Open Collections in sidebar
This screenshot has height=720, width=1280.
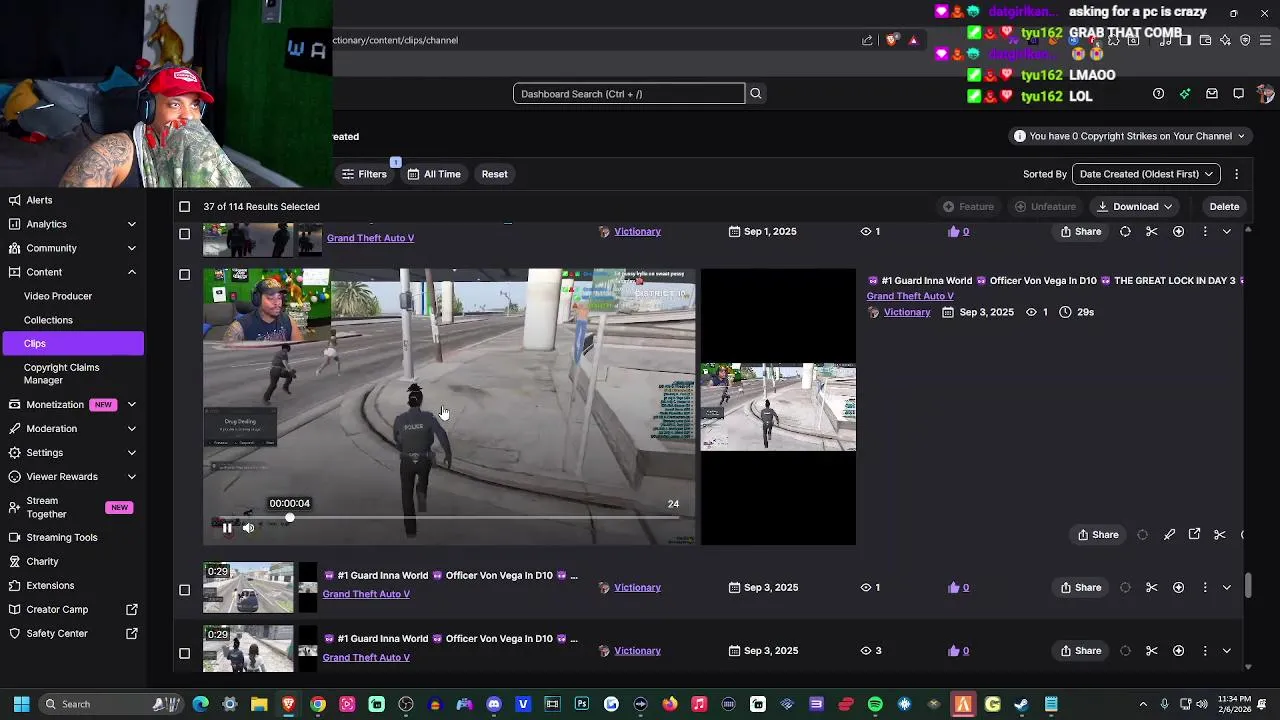tap(48, 320)
